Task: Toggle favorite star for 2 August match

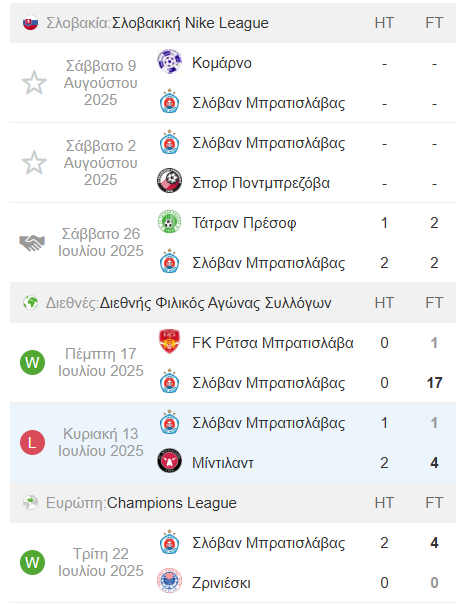Action: (x=34, y=162)
